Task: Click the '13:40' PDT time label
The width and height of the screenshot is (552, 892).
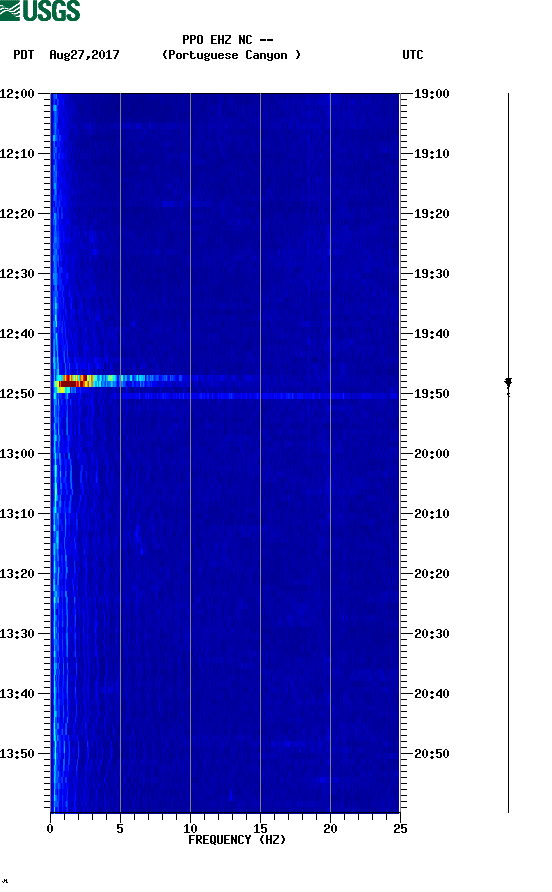Action: pos(17,694)
